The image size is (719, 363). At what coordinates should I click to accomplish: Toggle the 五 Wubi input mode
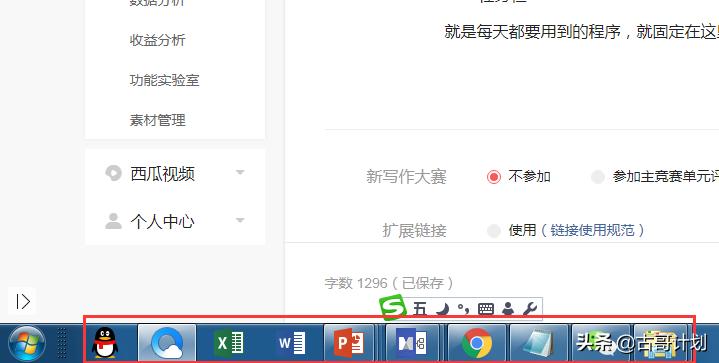pos(420,309)
